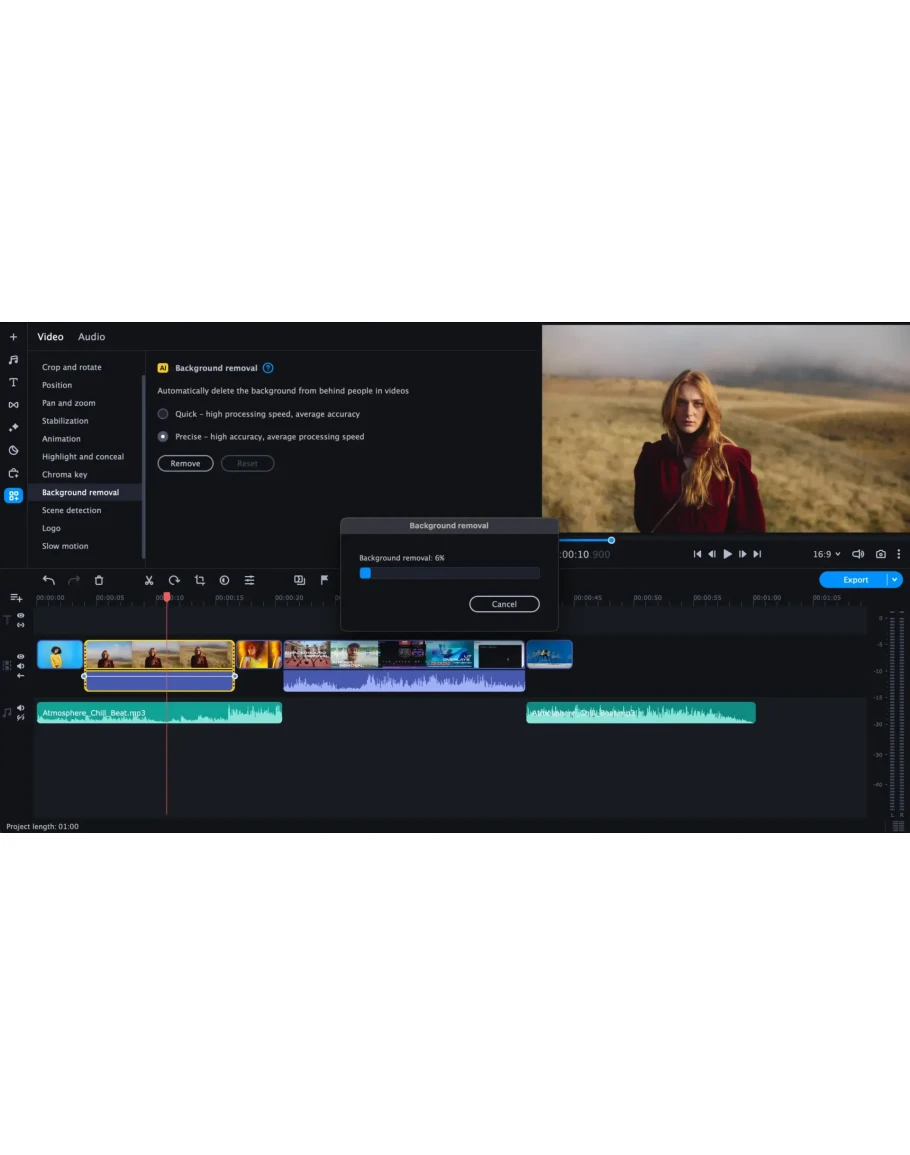Open the three-dot preview options menu

point(898,554)
